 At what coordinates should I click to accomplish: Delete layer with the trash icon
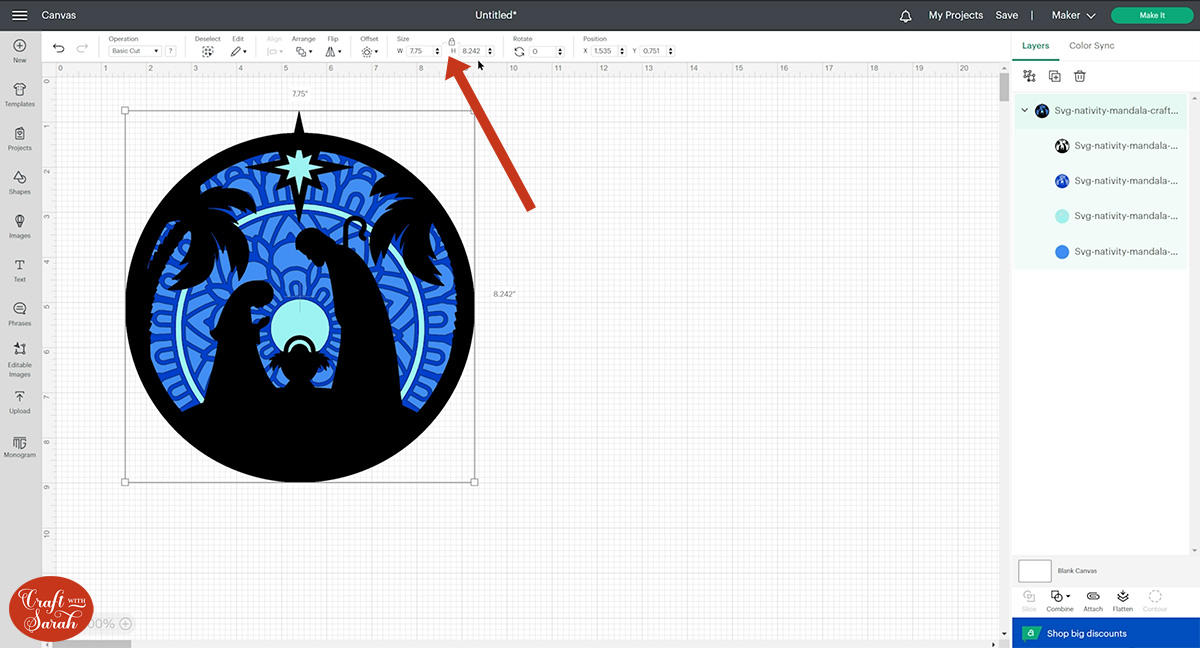[x=1080, y=76]
